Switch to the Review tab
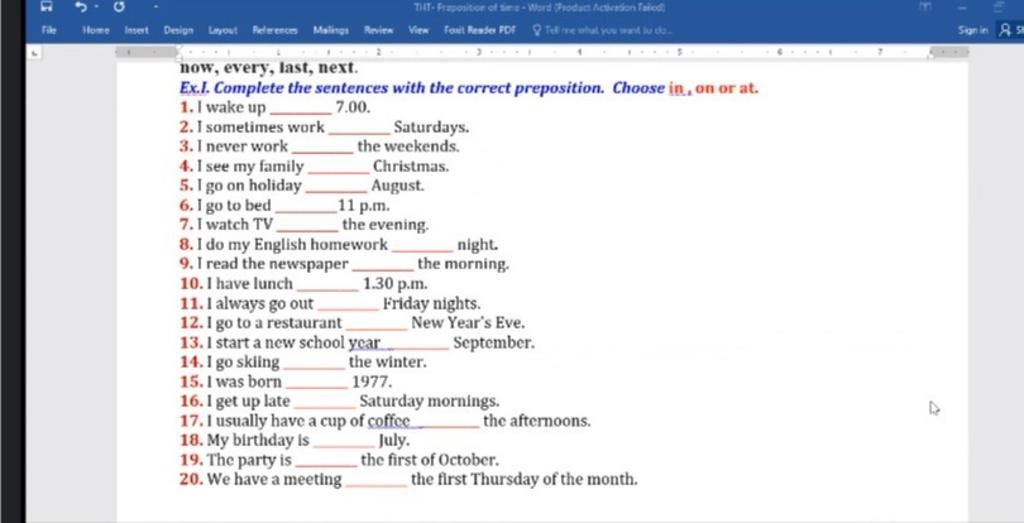 click(379, 30)
